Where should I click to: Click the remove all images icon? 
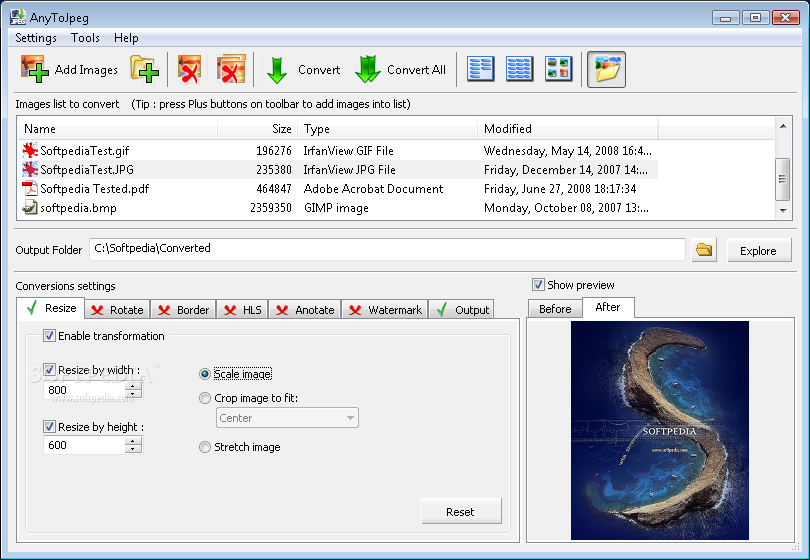(x=231, y=69)
